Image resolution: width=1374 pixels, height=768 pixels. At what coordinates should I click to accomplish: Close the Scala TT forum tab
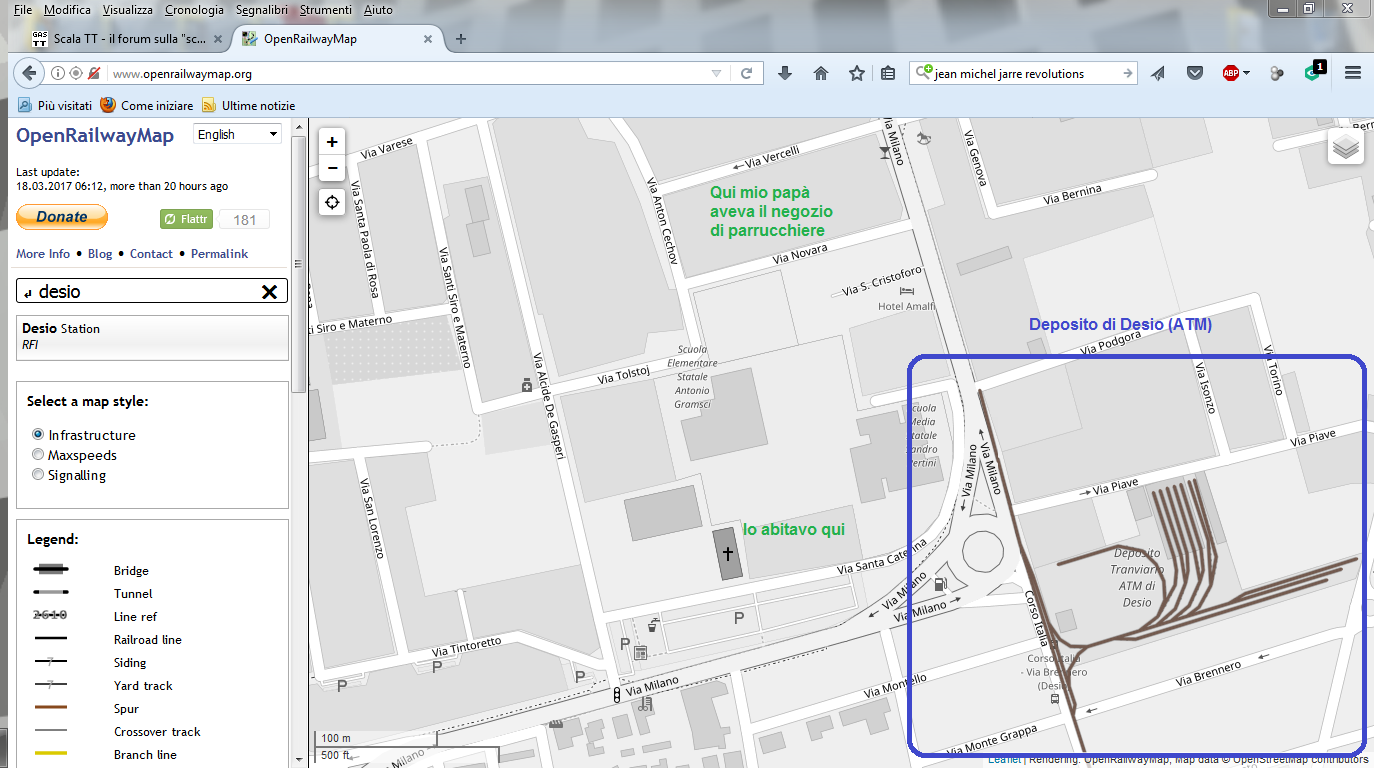point(217,39)
